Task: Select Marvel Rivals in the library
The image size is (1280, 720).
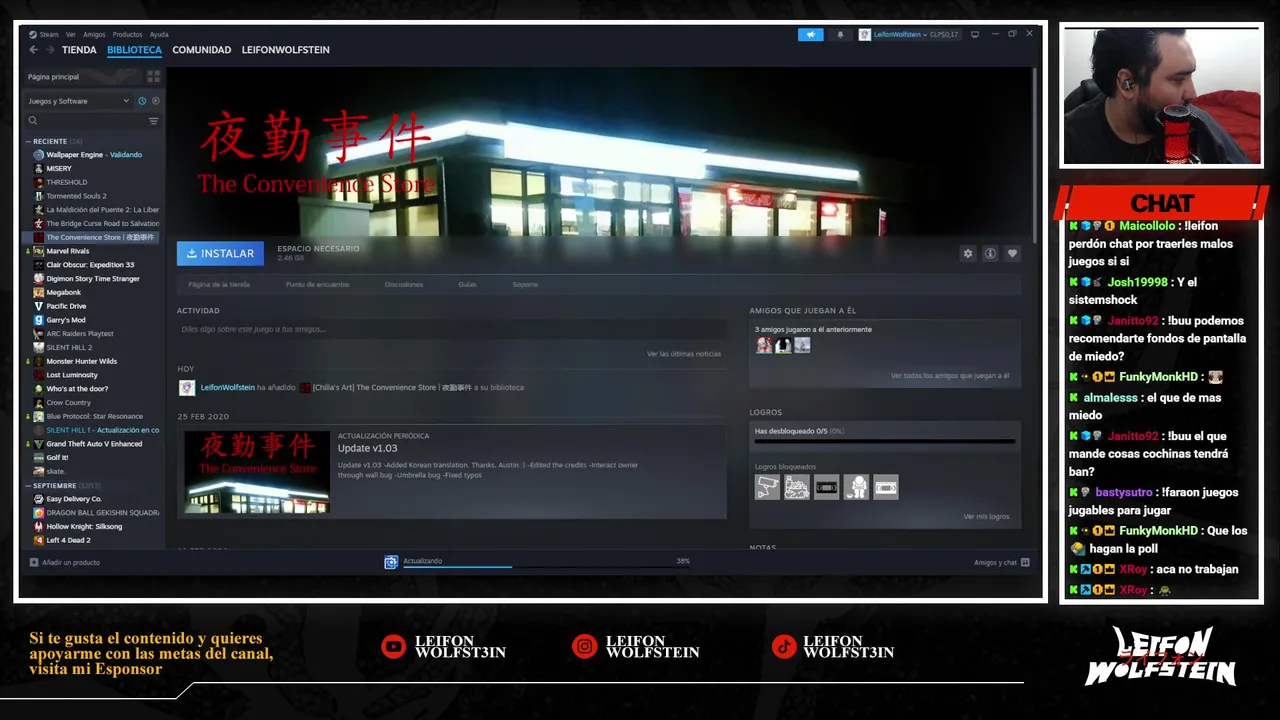Action: click(68, 251)
